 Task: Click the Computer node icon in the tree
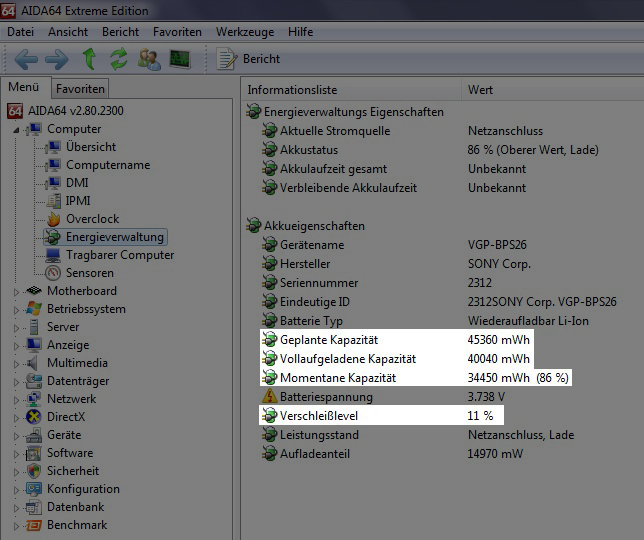click(x=34, y=129)
